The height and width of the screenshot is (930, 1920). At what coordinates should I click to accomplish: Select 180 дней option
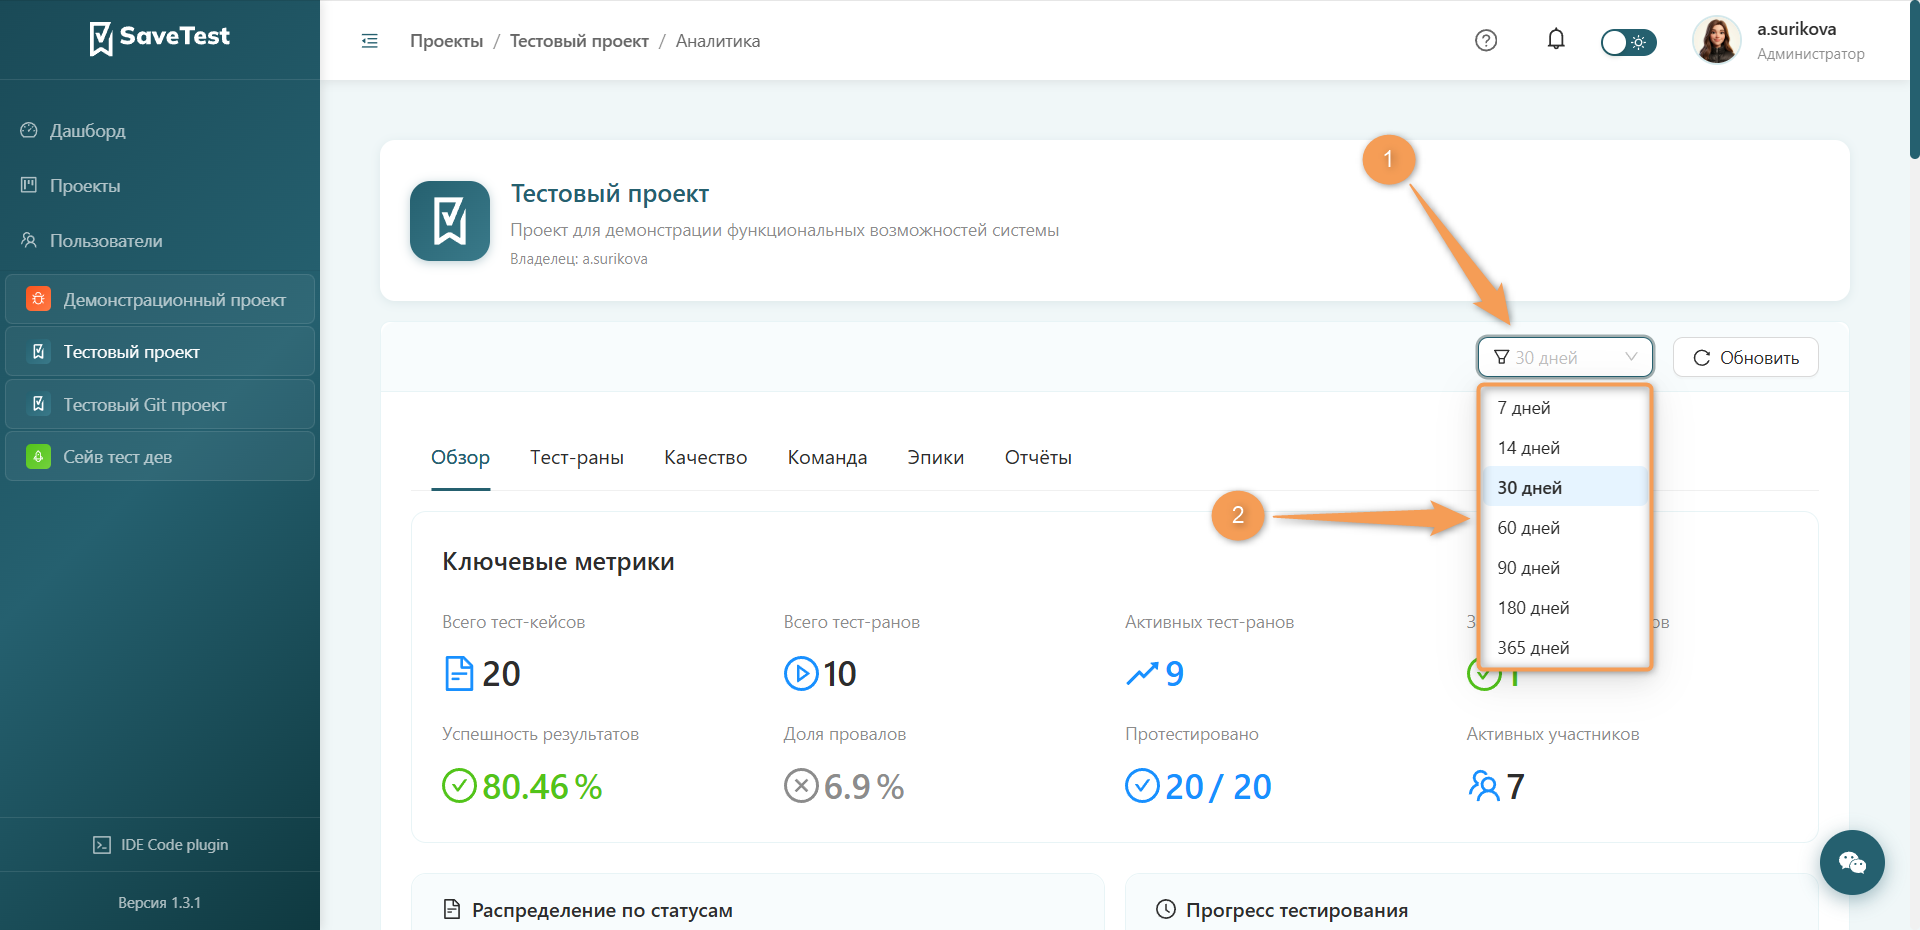[x=1565, y=608]
